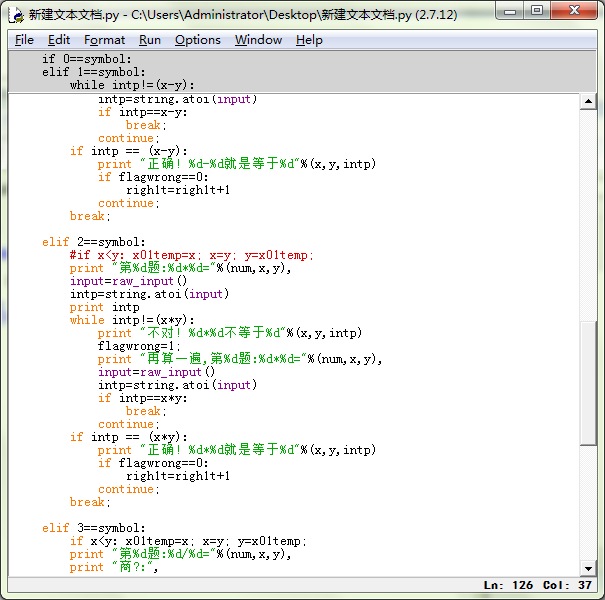Click the 'print intp' line

pos(105,307)
